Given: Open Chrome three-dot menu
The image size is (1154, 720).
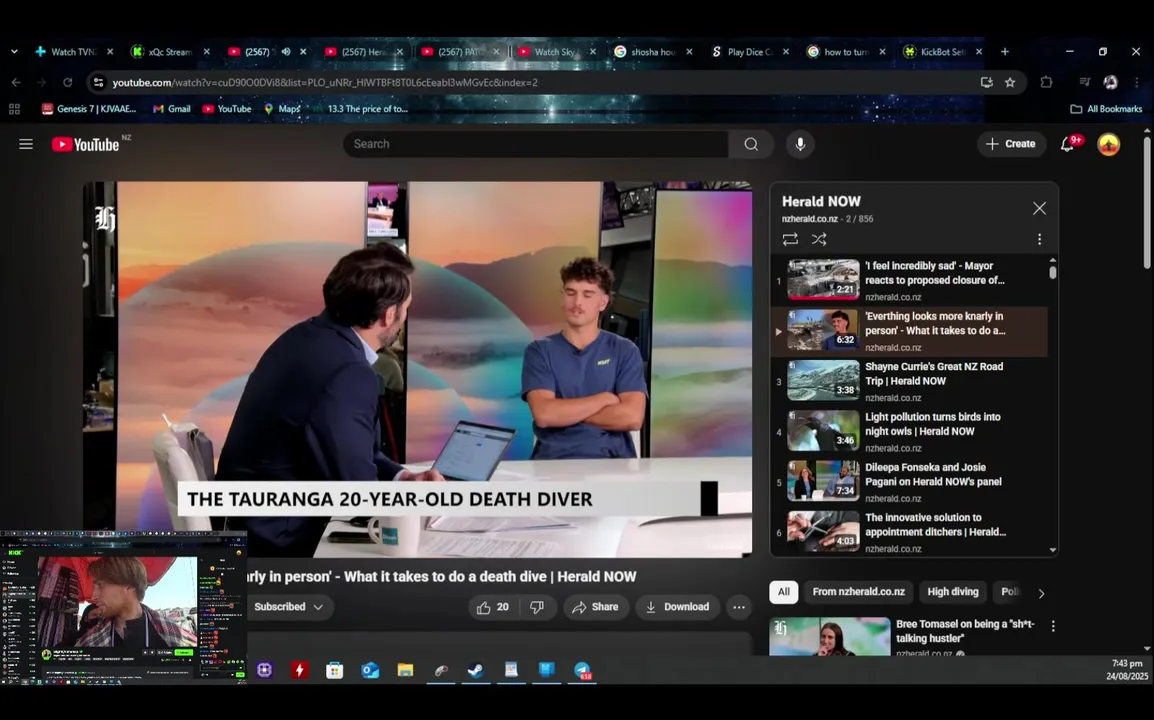Looking at the screenshot, I should point(1137,82).
